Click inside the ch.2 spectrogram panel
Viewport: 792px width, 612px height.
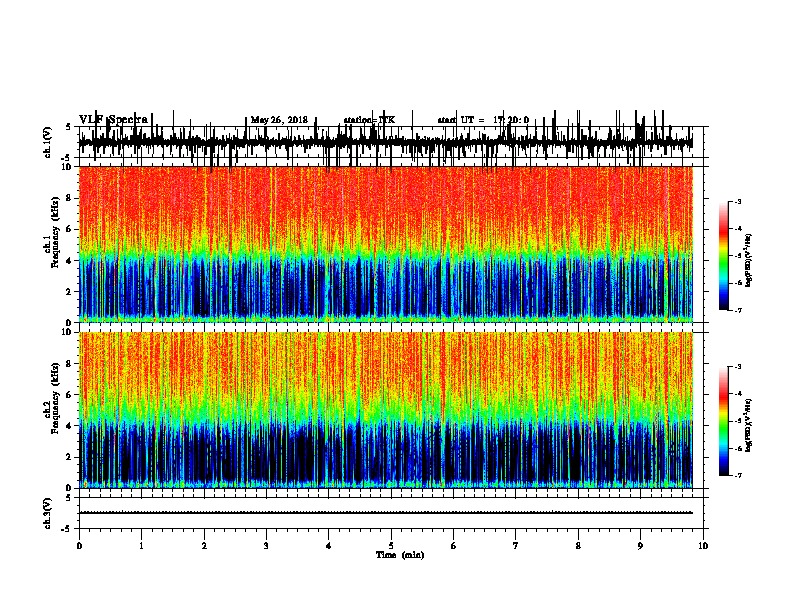385,410
